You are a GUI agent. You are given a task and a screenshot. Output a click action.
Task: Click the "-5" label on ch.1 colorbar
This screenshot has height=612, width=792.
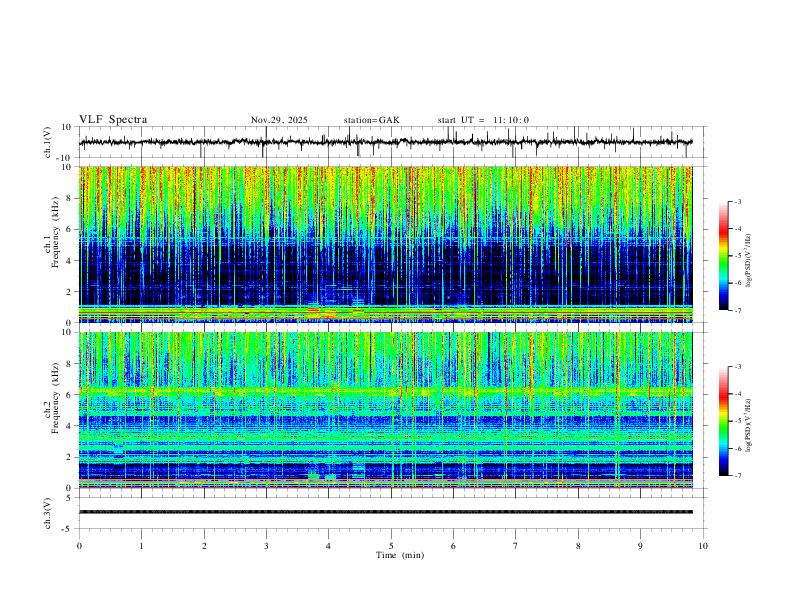pos(737,256)
